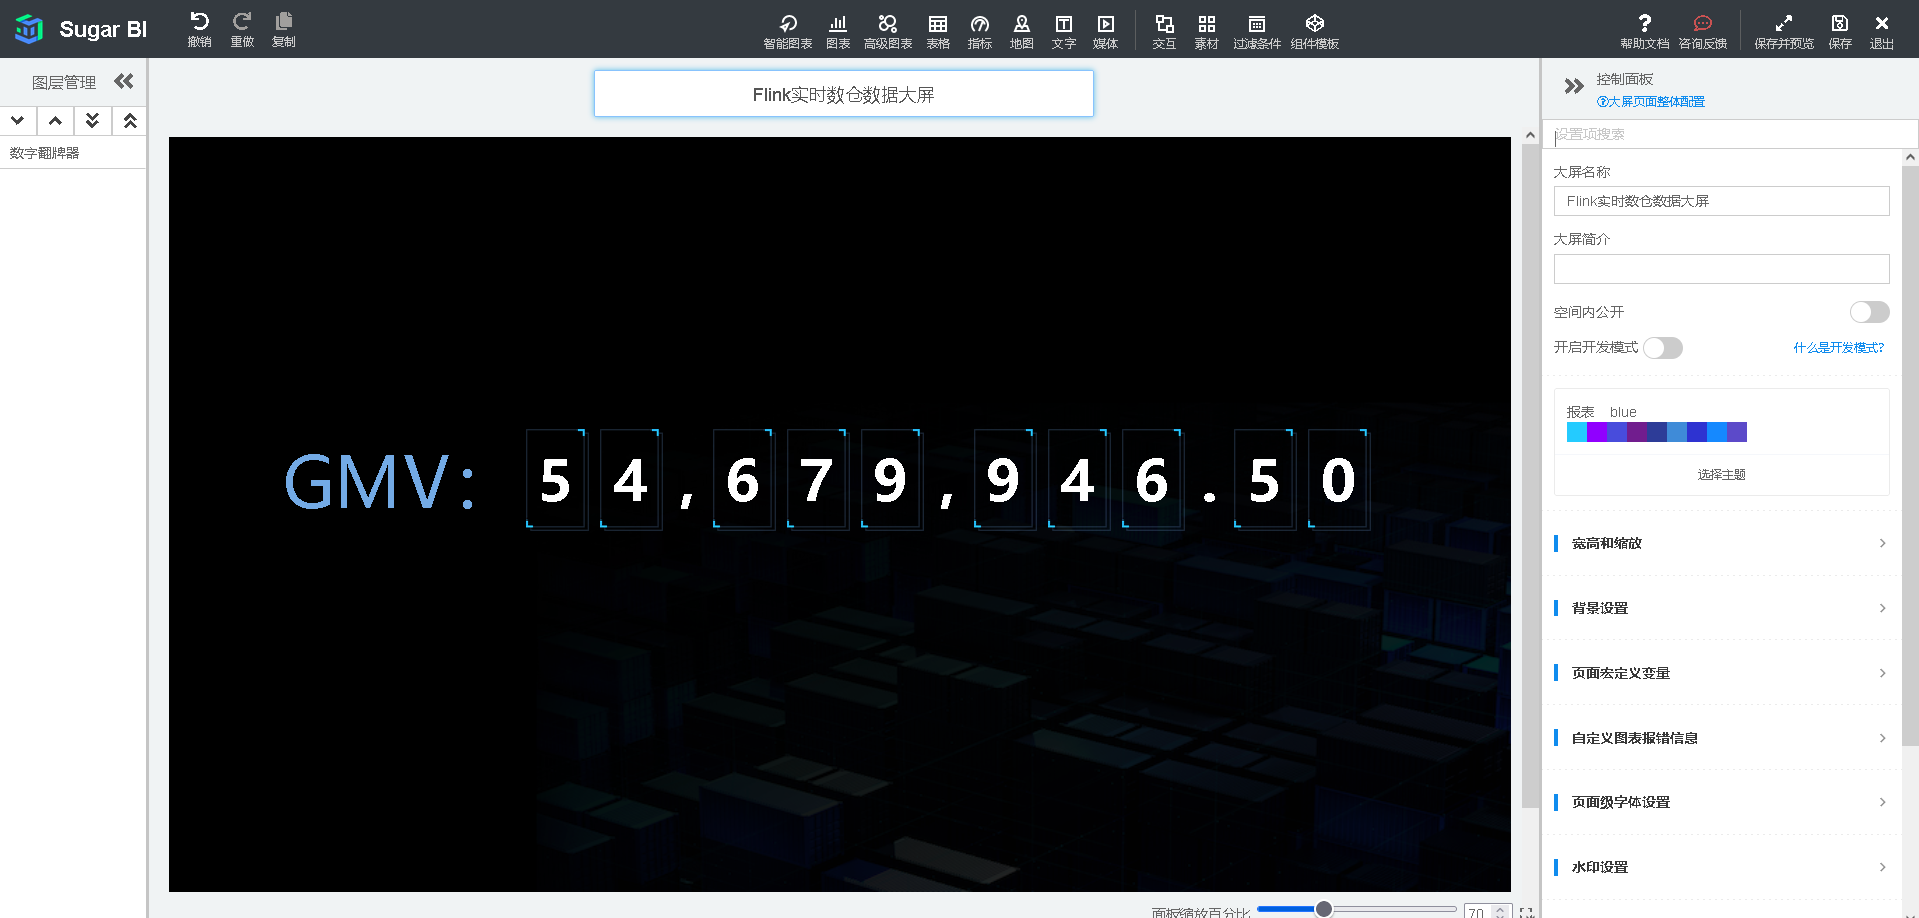Expand the 页面宏定义变量 section
Image resolution: width=1919 pixels, height=918 pixels.
click(x=1721, y=673)
